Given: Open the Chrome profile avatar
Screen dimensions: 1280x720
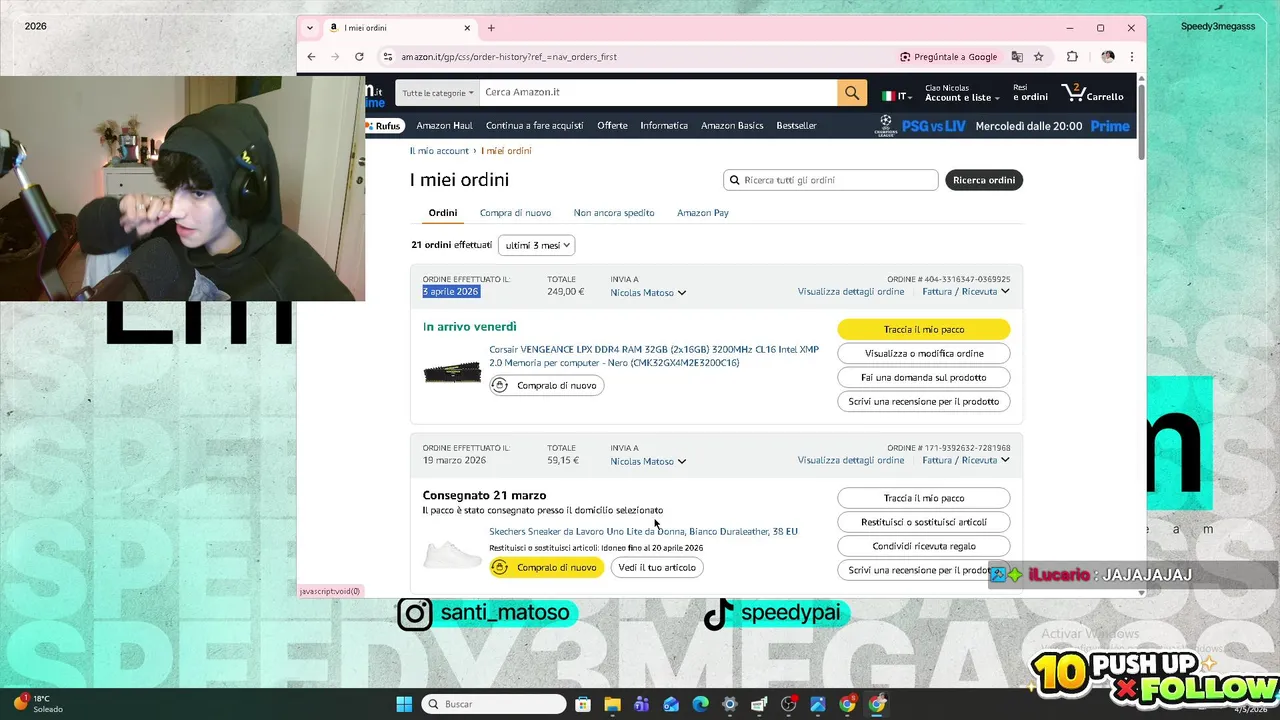Looking at the screenshot, I should (1108, 57).
